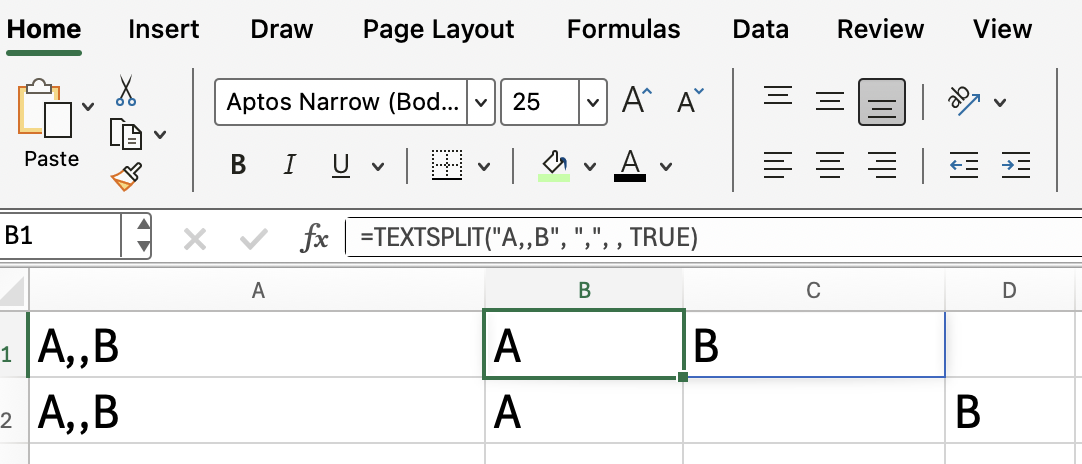
Task: Align text to middle of cell
Action: [x=829, y=102]
